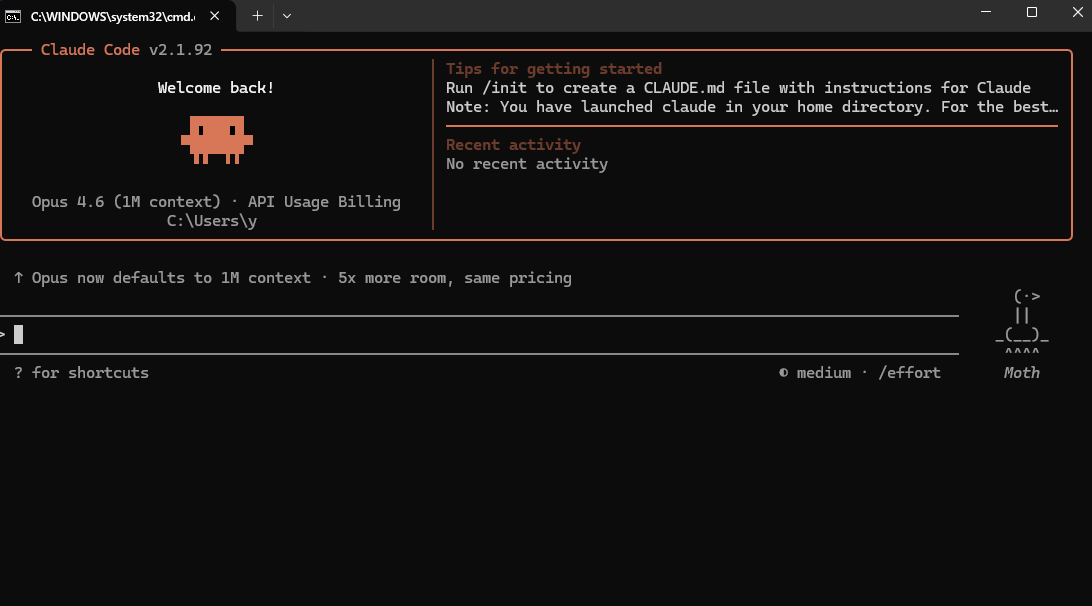The width and height of the screenshot is (1092, 606).
Task: Open a new terminal tab with plus button
Action: [x=257, y=15]
